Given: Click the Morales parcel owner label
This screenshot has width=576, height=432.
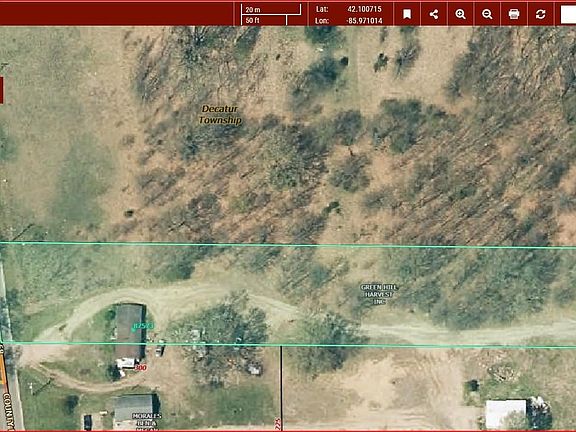Looking at the screenshot, I should point(147,422).
